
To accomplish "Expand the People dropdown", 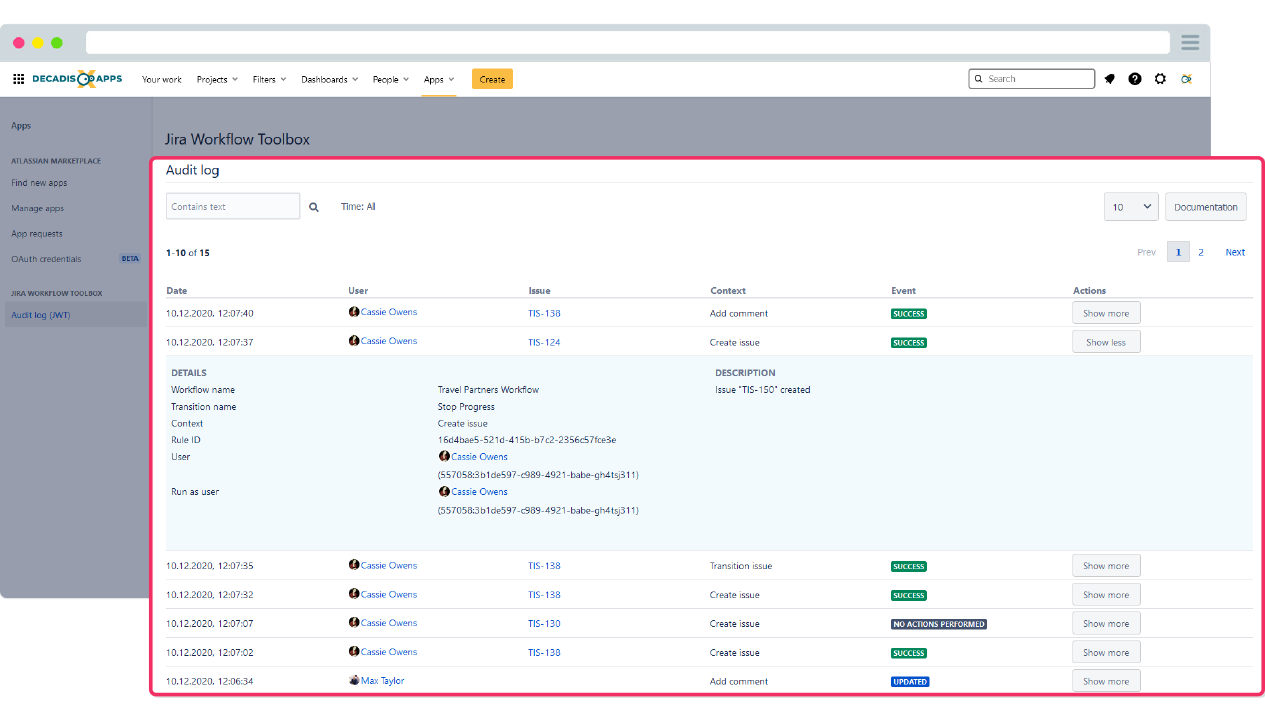I will coord(391,79).
